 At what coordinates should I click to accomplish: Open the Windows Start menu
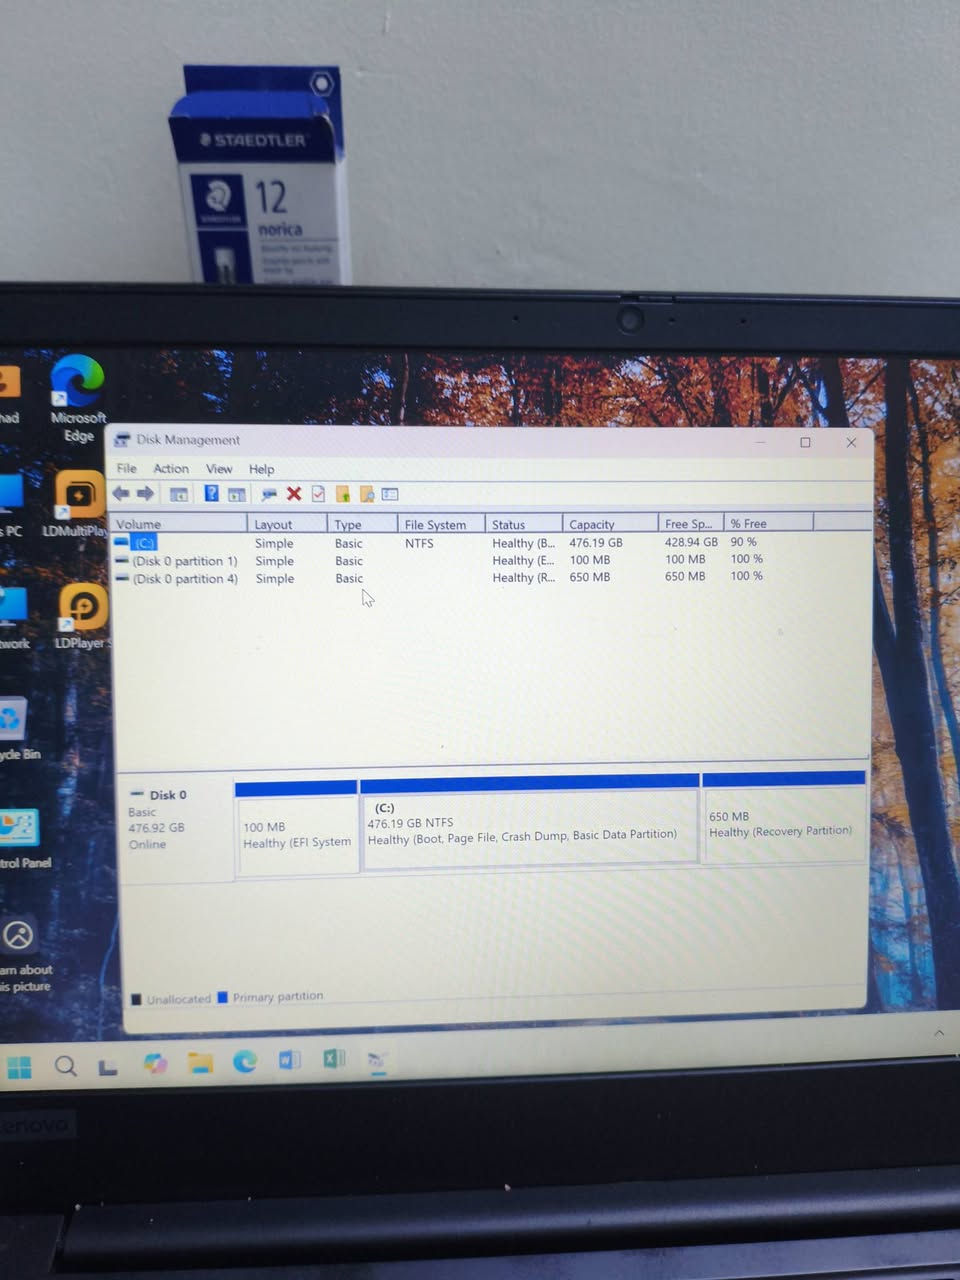pyautogui.click(x=19, y=1067)
